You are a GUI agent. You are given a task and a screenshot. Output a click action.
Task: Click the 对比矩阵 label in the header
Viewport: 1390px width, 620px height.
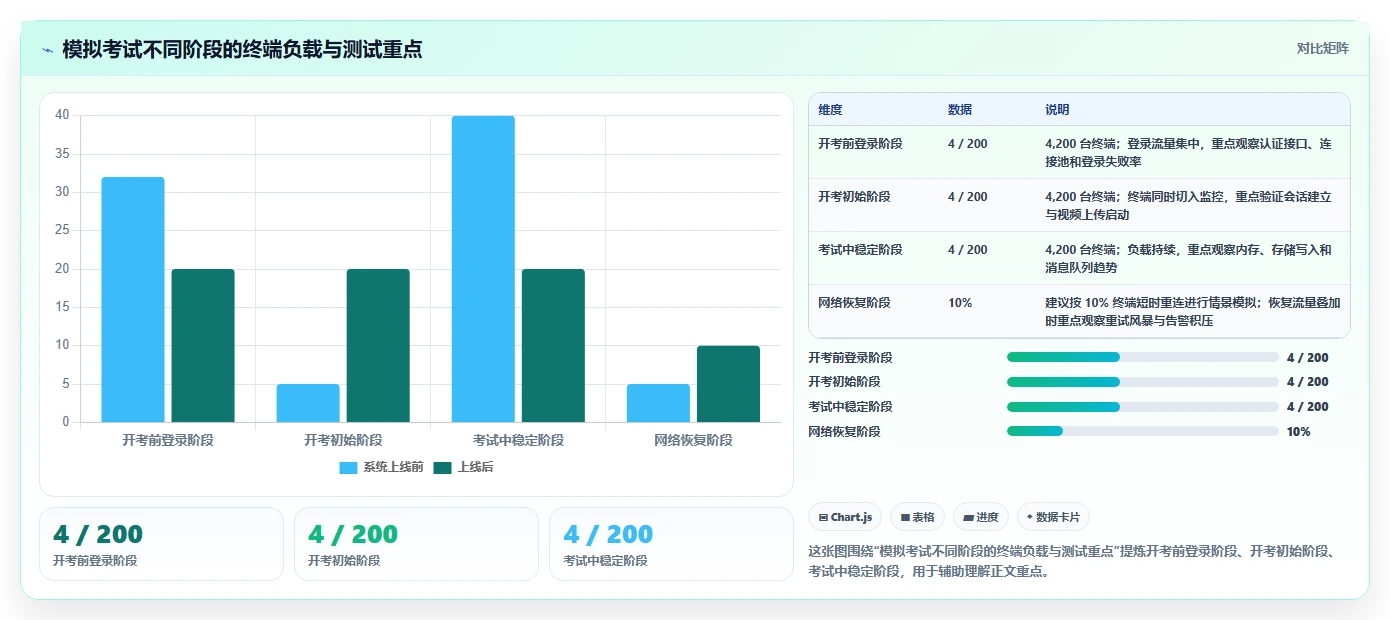point(1322,48)
